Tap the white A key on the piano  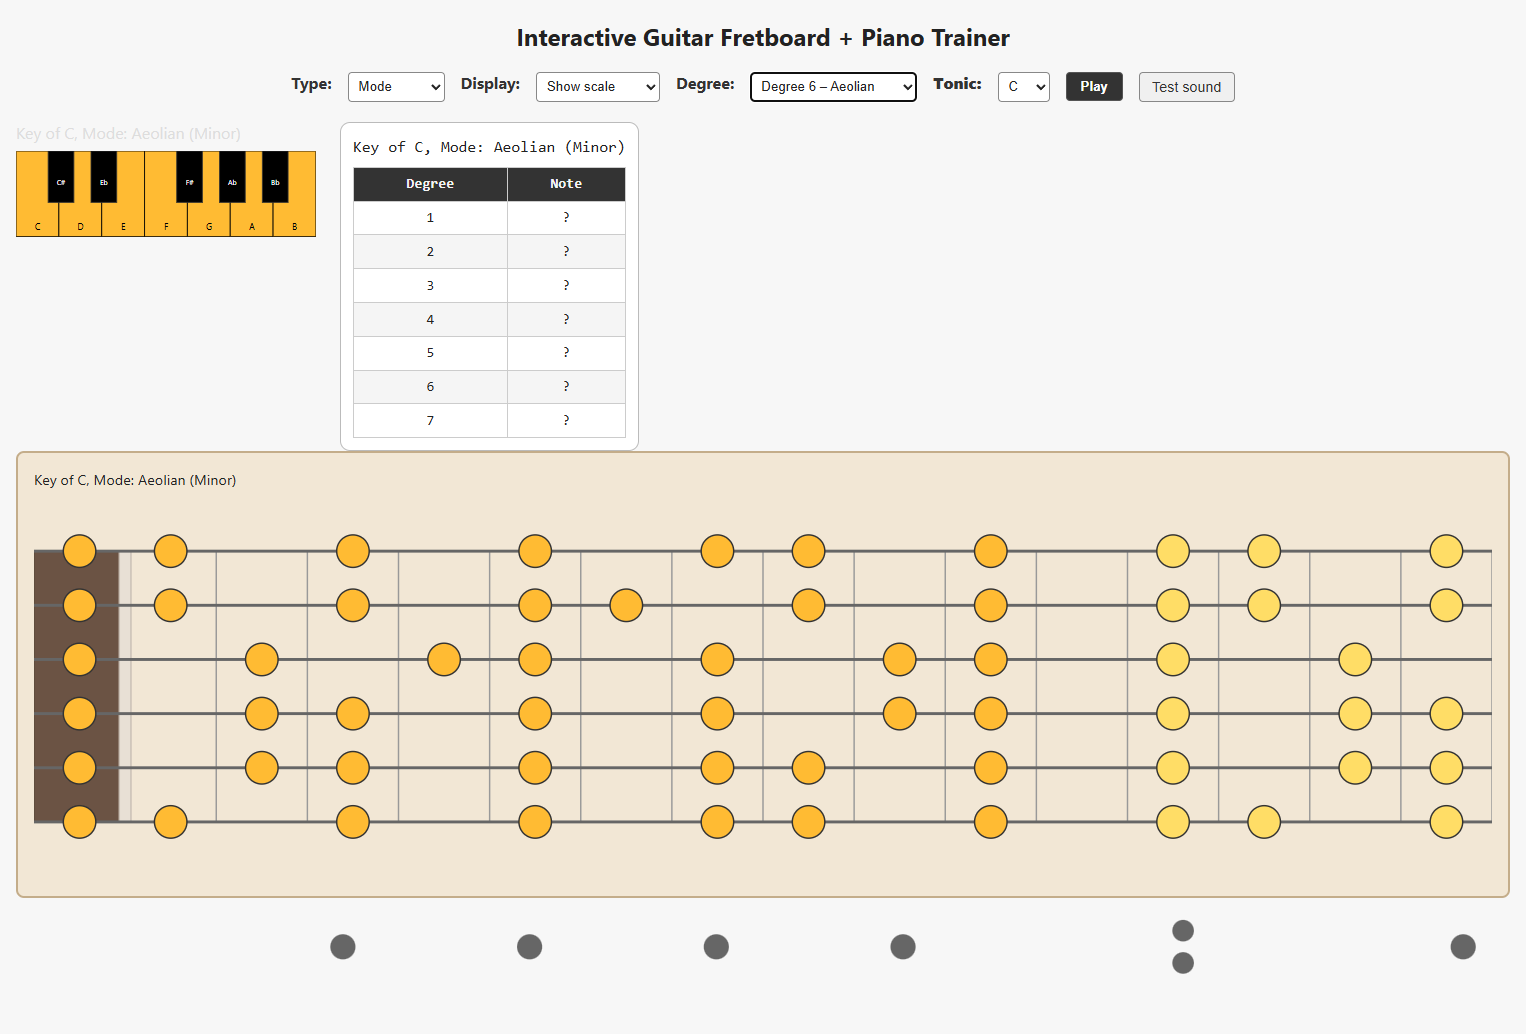click(252, 221)
